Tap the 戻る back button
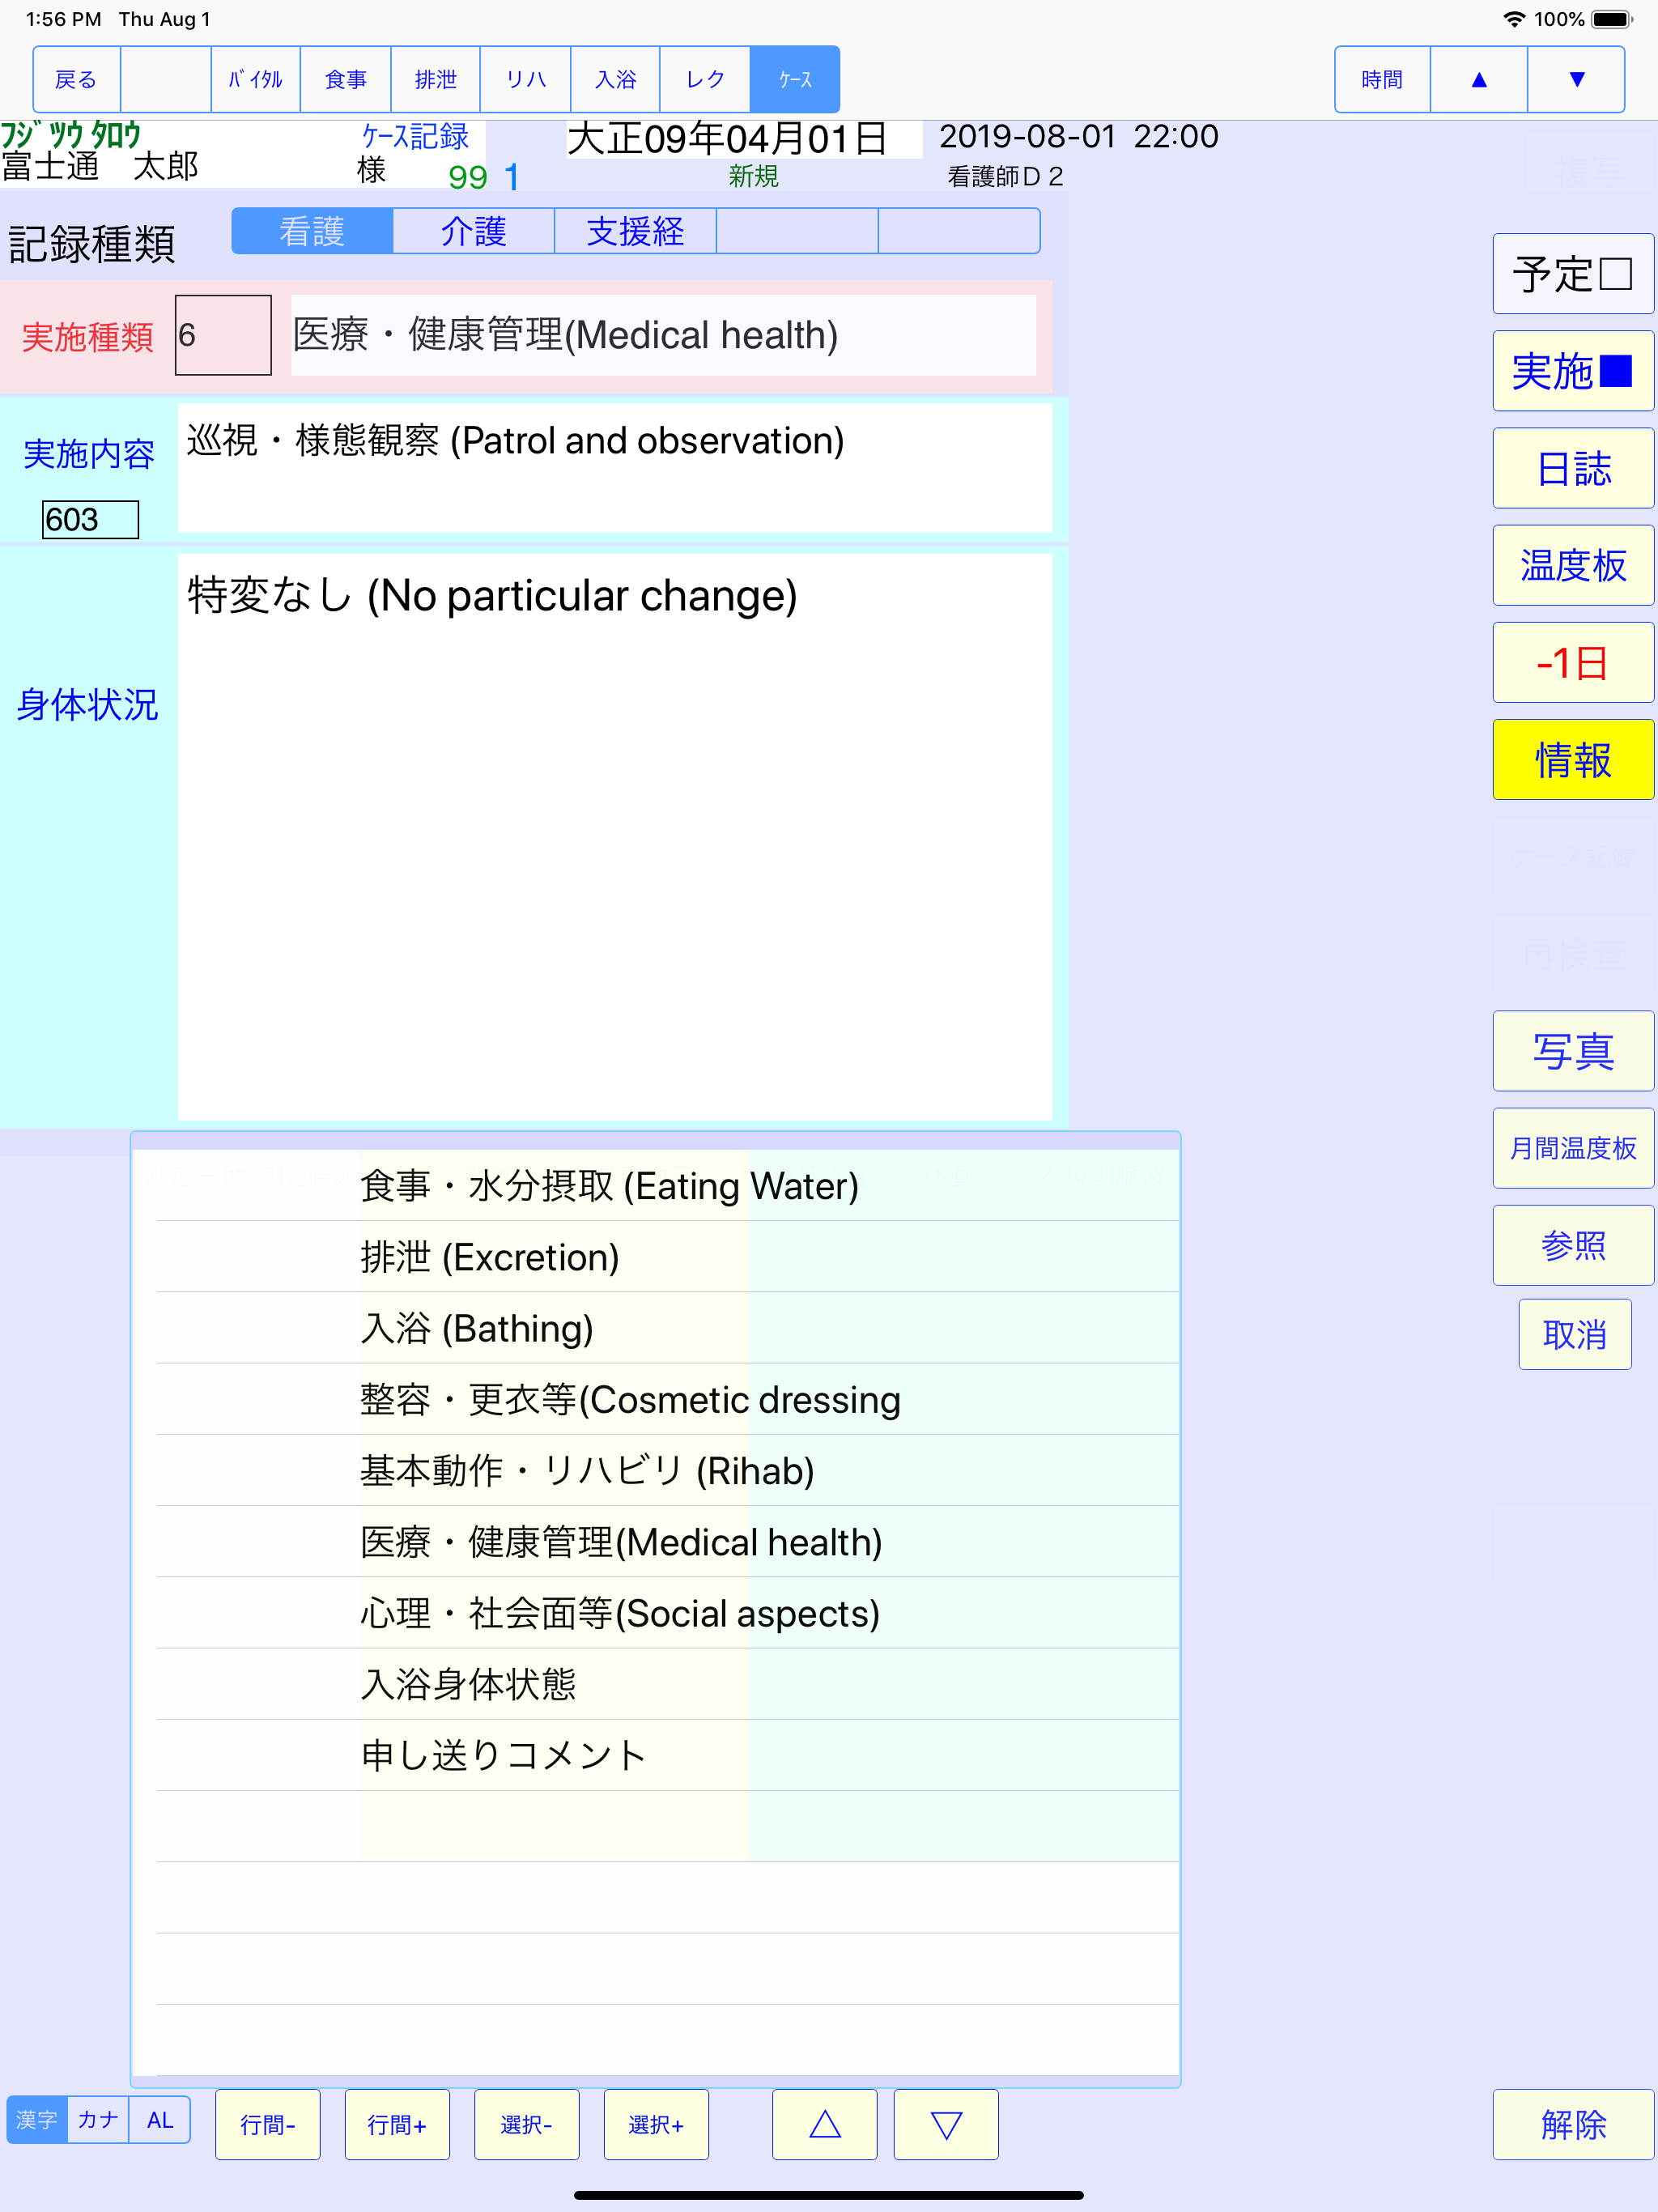Image resolution: width=1658 pixels, height=2212 pixels. (77, 79)
